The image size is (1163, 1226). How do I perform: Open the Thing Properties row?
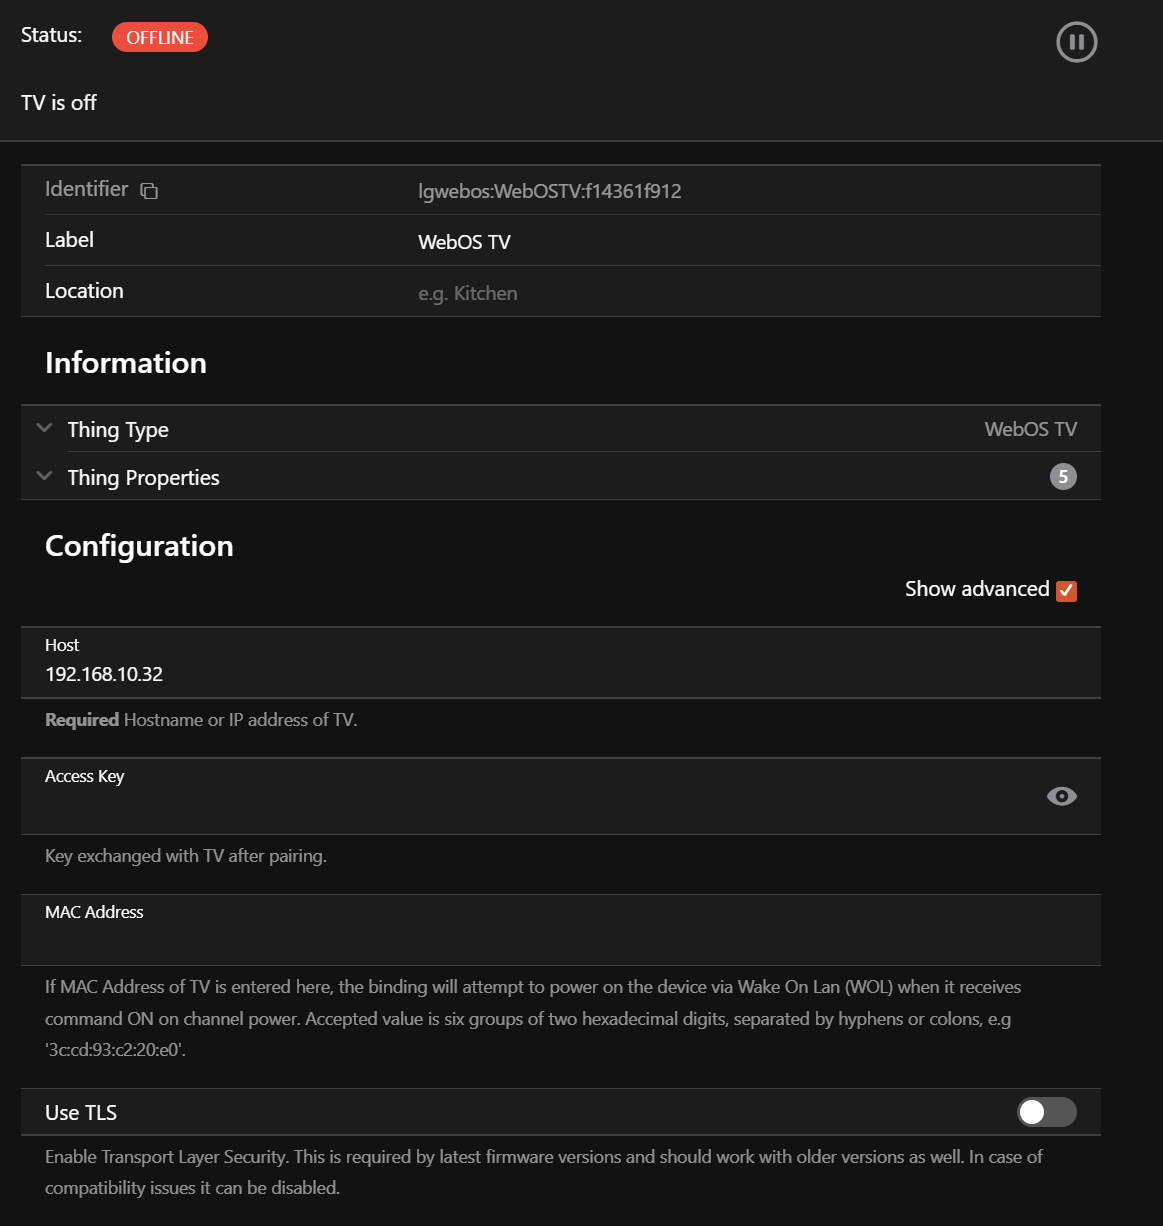click(x=500, y=477)
